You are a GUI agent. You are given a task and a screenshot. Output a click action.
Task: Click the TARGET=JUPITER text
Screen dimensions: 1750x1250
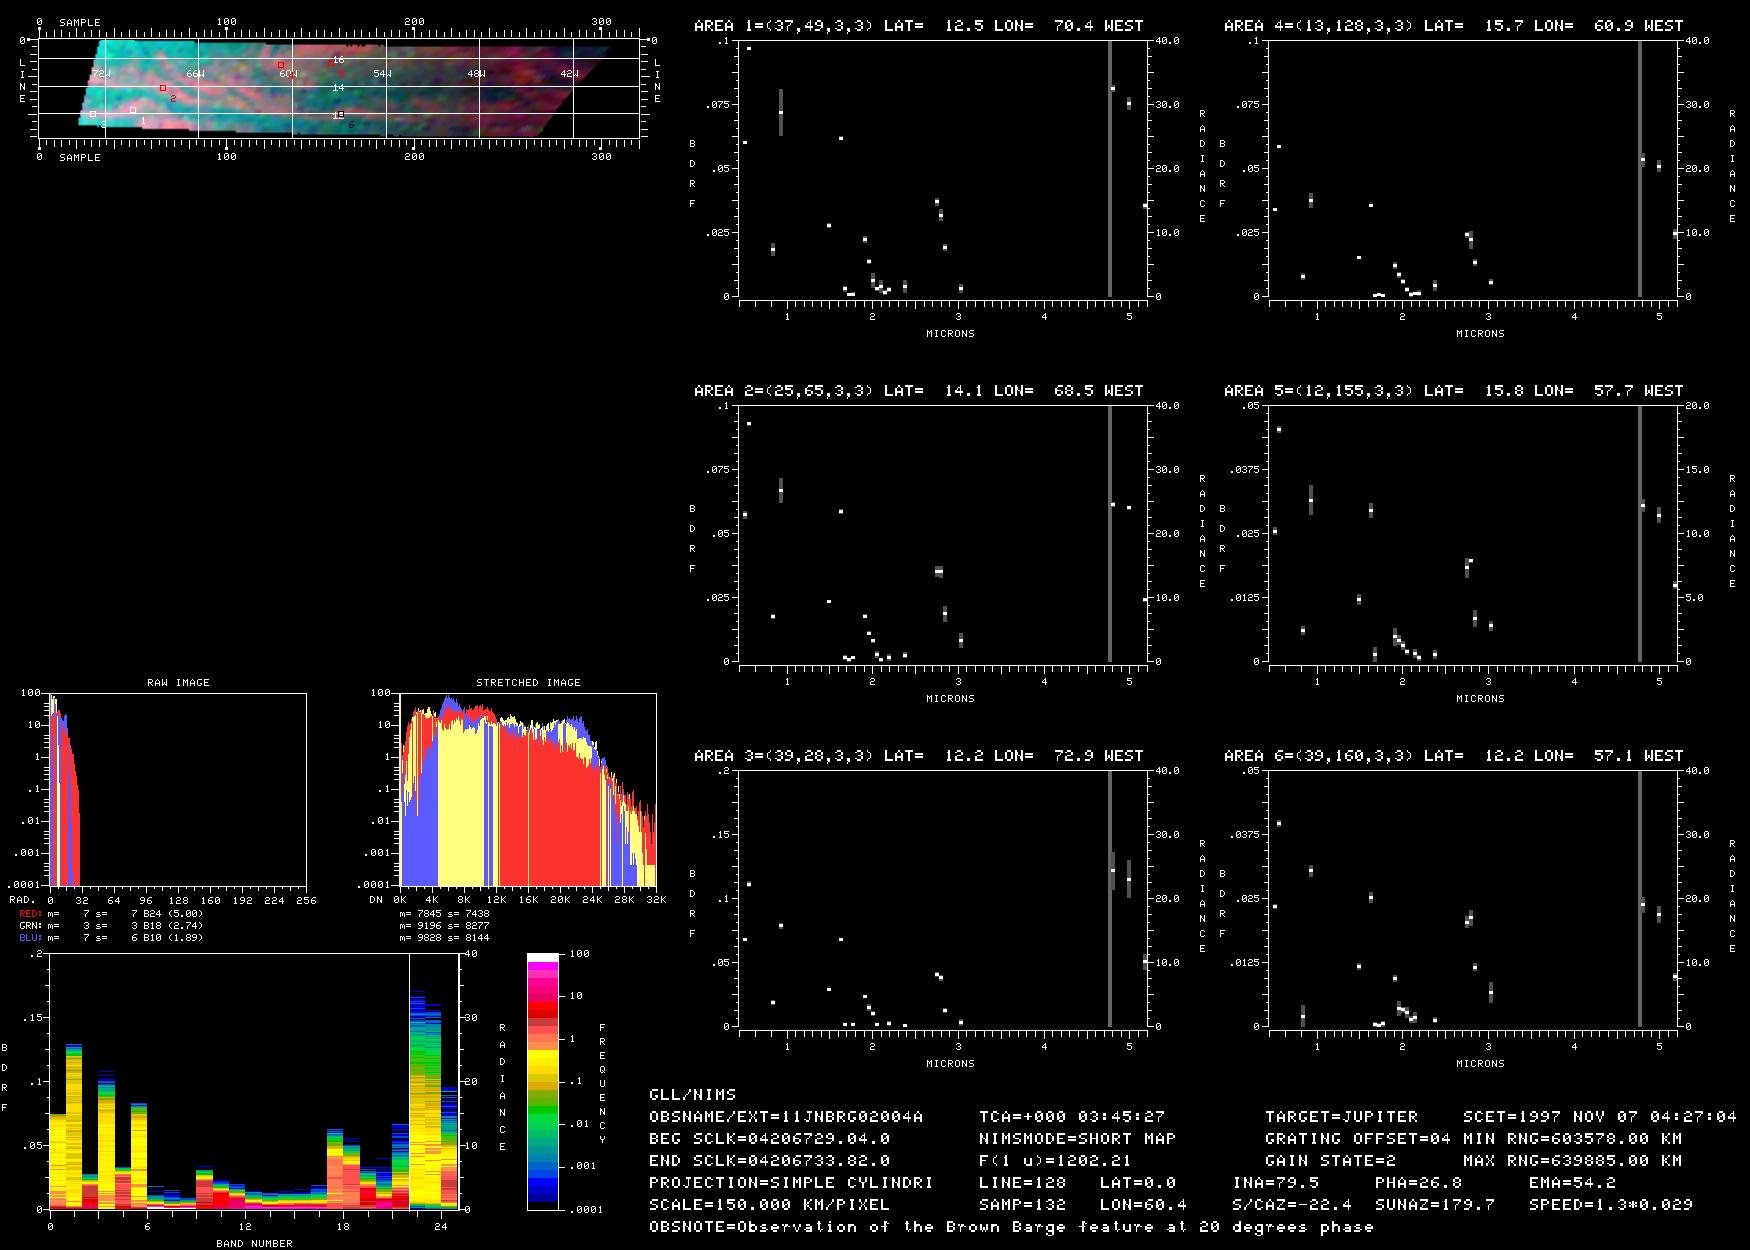(x=1341, y=1116)
